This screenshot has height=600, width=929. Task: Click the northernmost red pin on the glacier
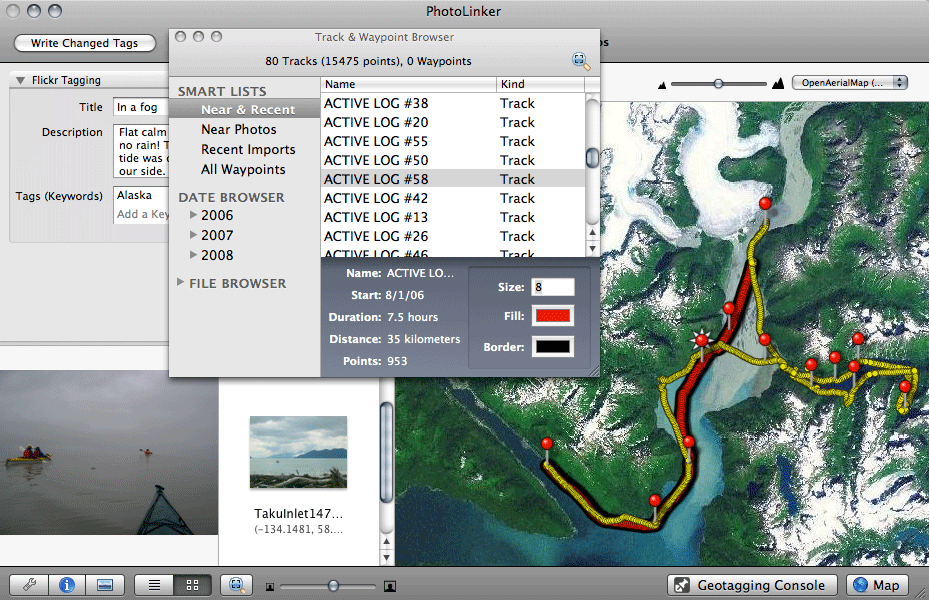pyautogui.click(x=765, y=204)
